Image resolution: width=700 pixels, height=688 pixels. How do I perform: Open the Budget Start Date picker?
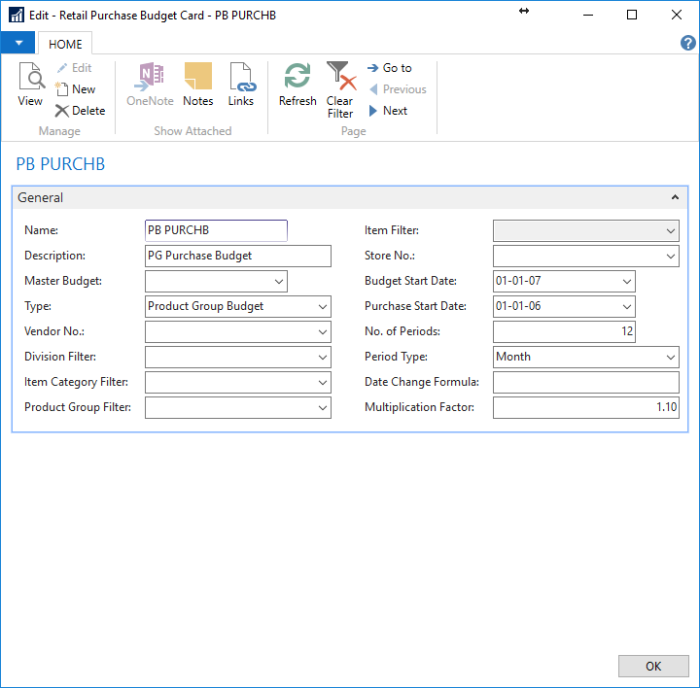click(626, 281)
